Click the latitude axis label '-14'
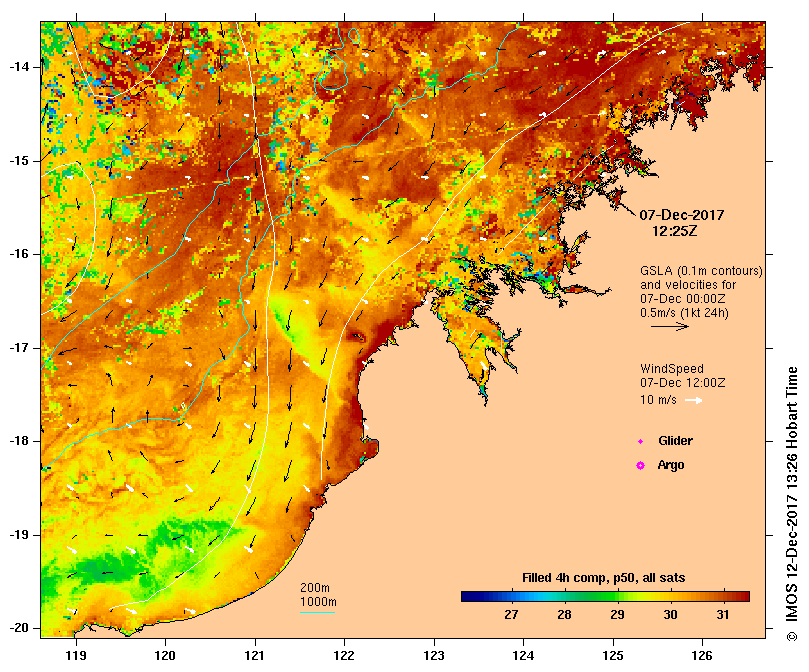The height and width of the screenshot is (672, 809). pyautogui.click(x=19, y=67)
